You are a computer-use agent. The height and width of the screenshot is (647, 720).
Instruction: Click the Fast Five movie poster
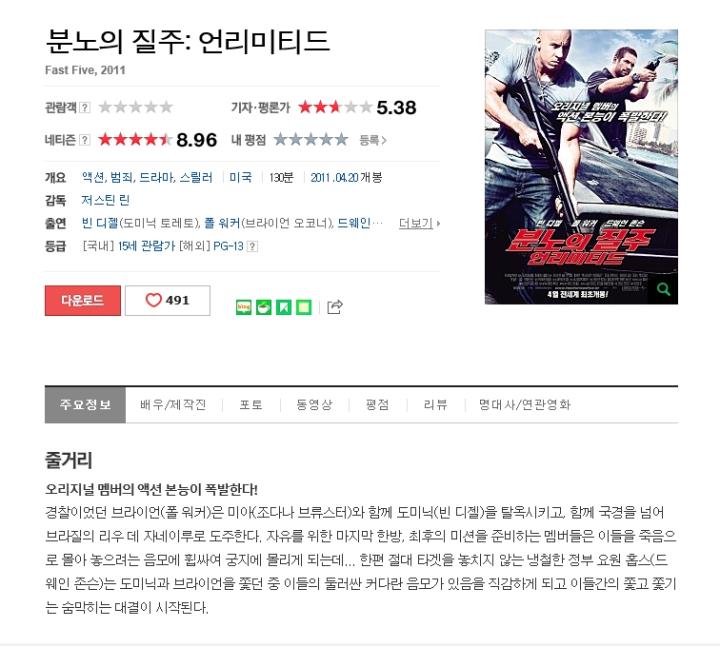point(581,167)
